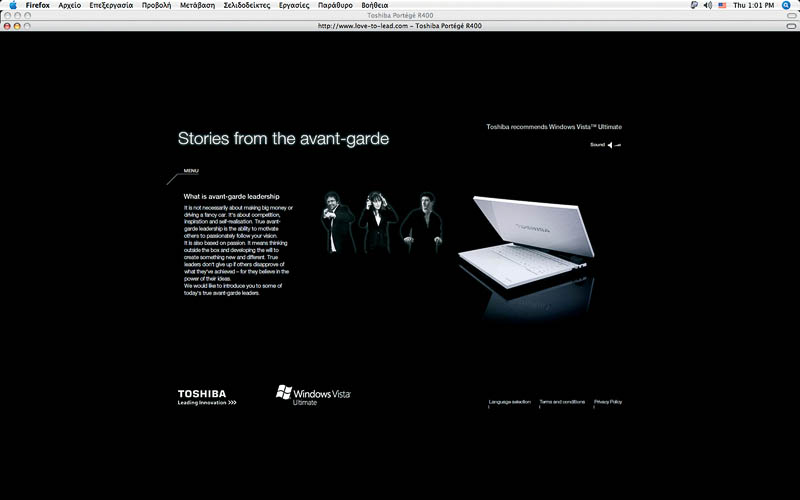The height and width of the screenshot is (500, 800).
Task: Click the Thu 1:01 PM clock
Action: point(754,5)
